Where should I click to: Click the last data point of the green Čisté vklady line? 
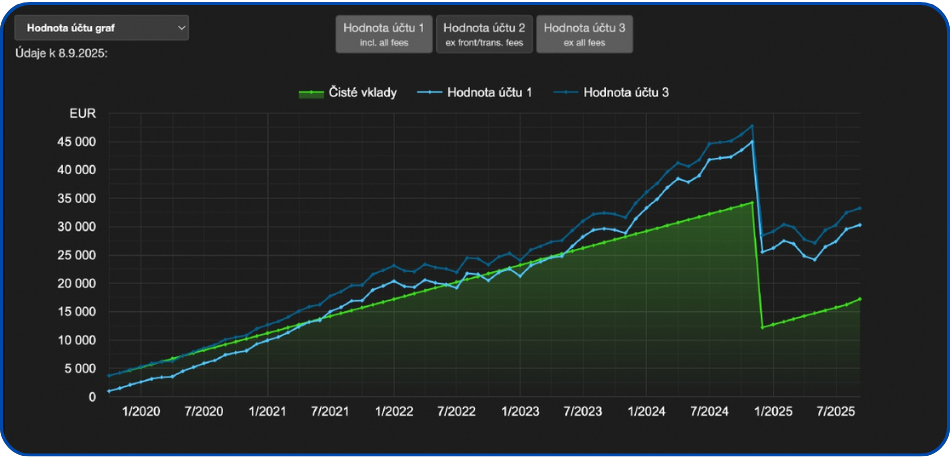860,299
